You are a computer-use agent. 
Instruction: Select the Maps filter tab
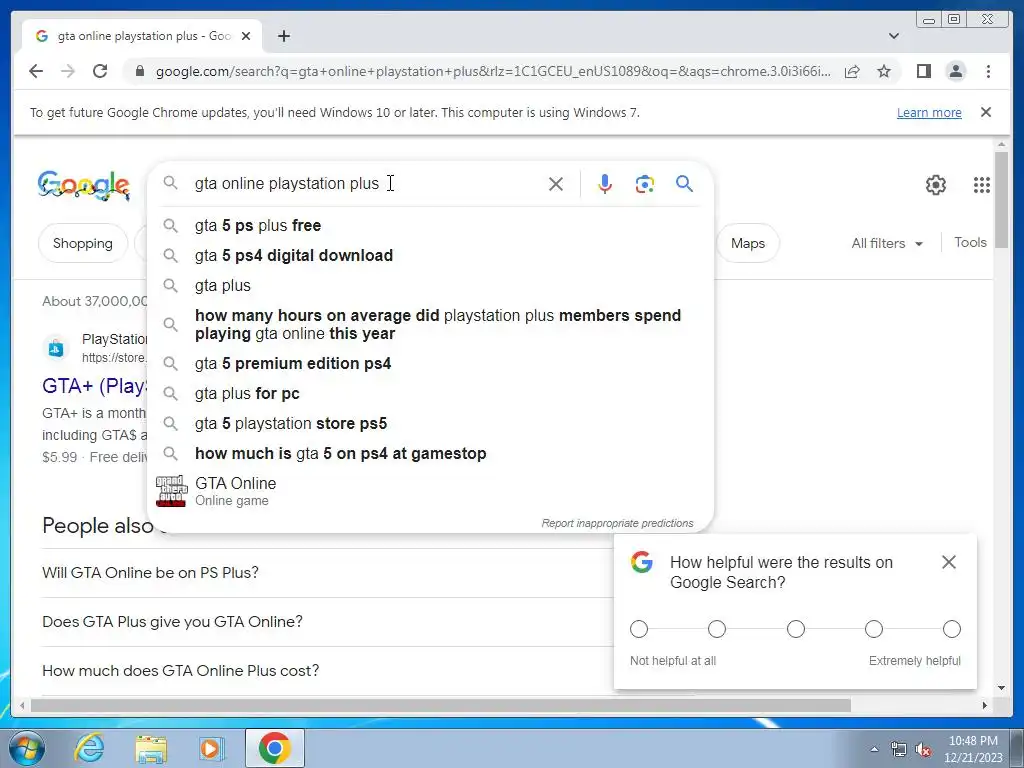[x=748, y=244]
